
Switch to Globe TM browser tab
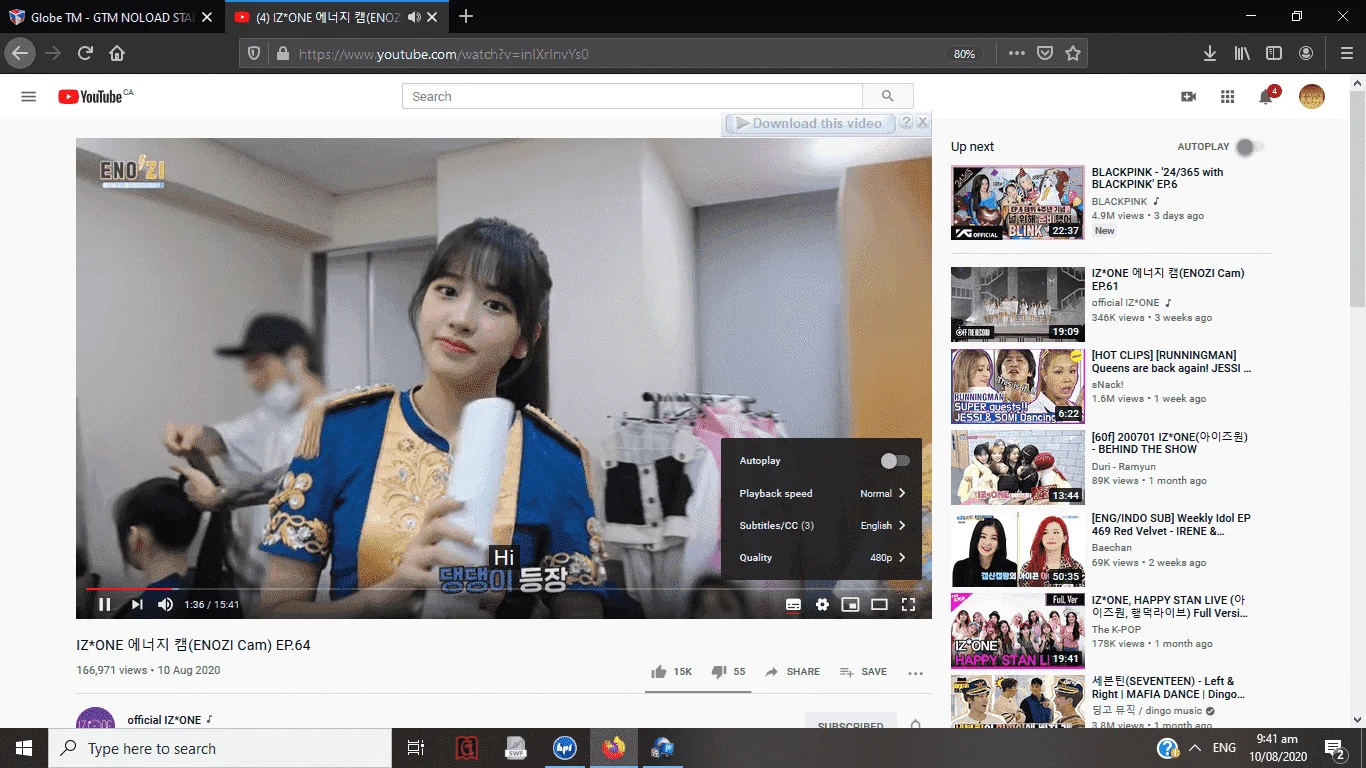(x=110, y=17)
